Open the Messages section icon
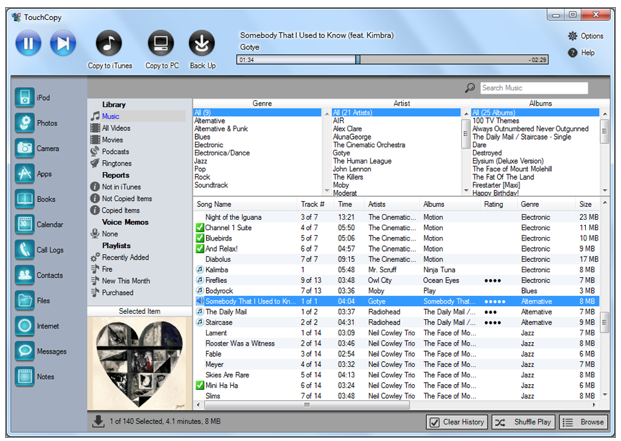Image resolution: width=621 pixels, height=441 pixels. (25, 351)
